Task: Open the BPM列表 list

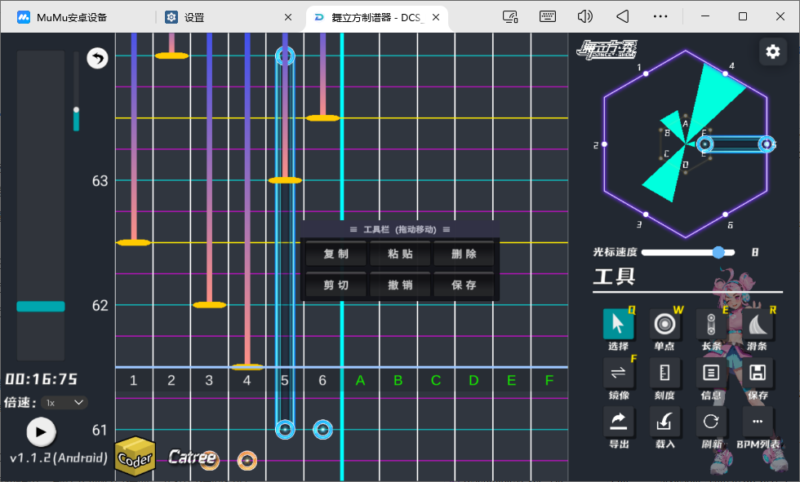Action: 757,421
